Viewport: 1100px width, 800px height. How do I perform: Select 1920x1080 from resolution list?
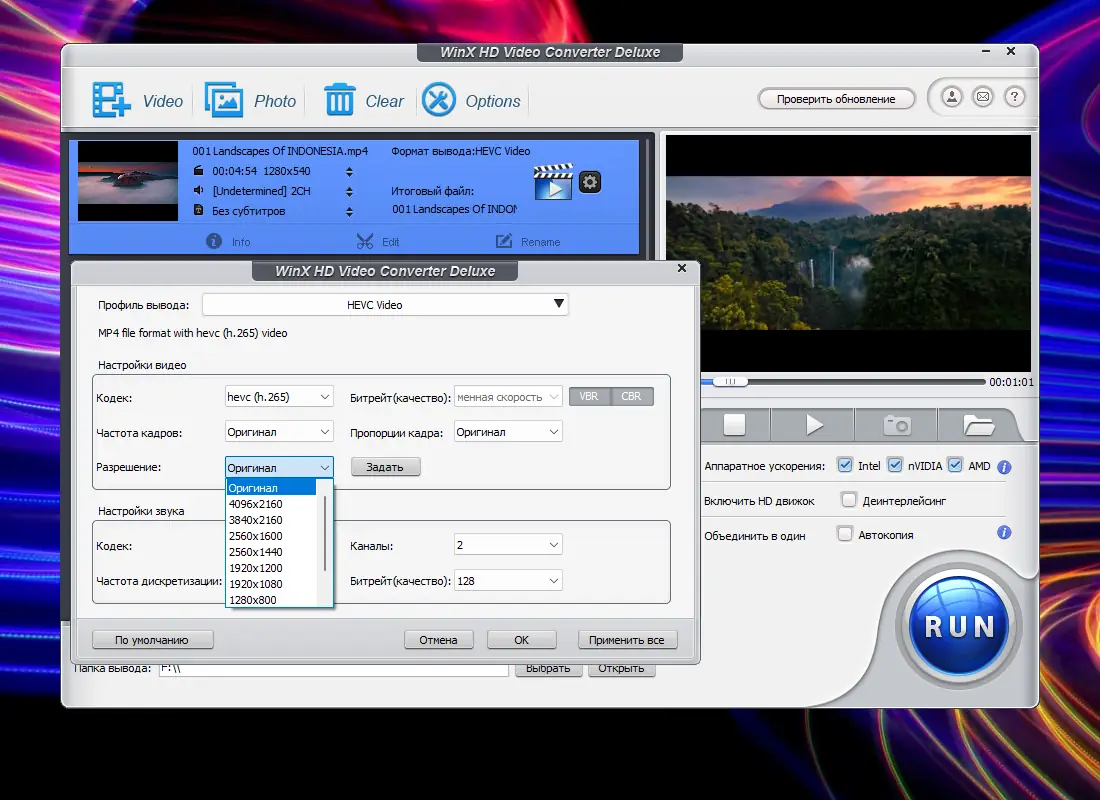[x=256, y=584]
